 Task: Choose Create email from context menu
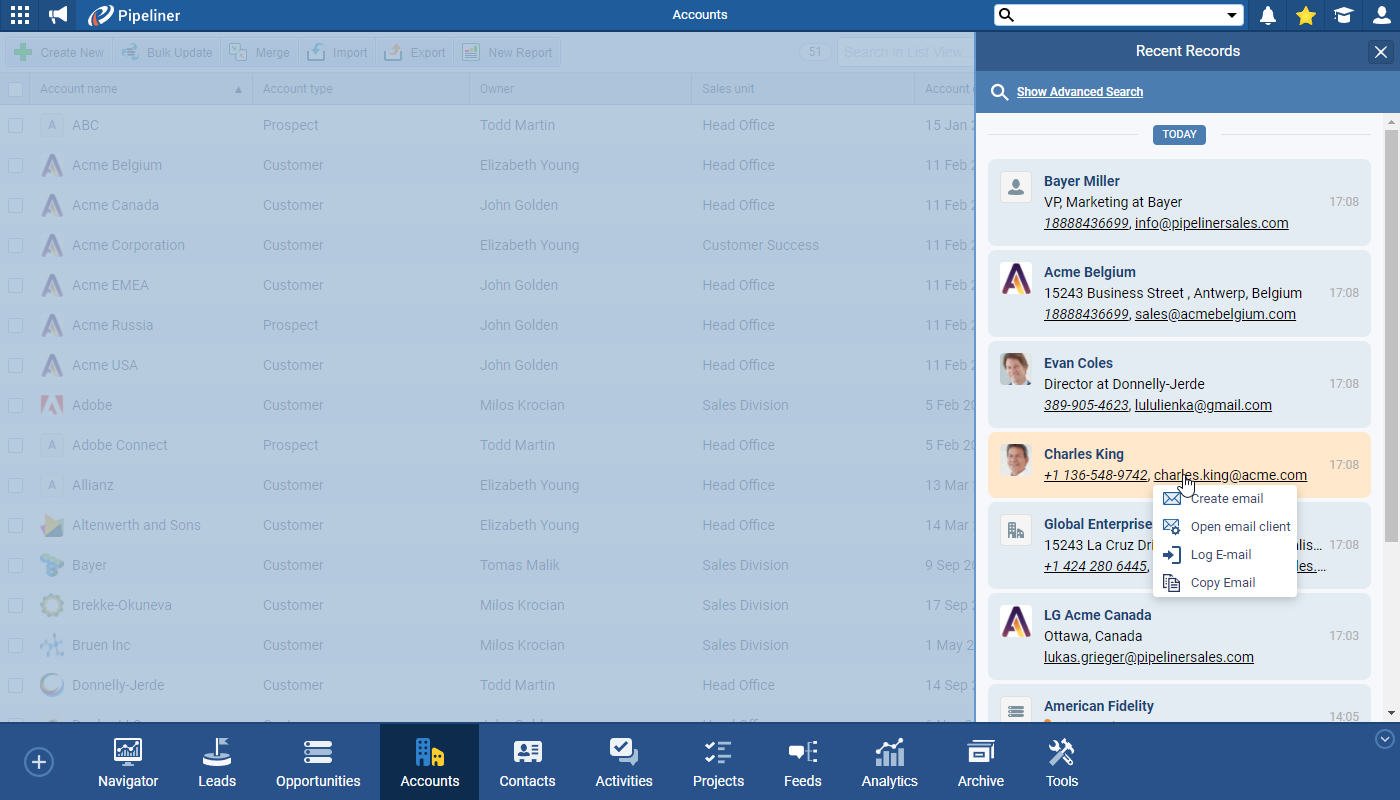click(x=1226, y=498)
